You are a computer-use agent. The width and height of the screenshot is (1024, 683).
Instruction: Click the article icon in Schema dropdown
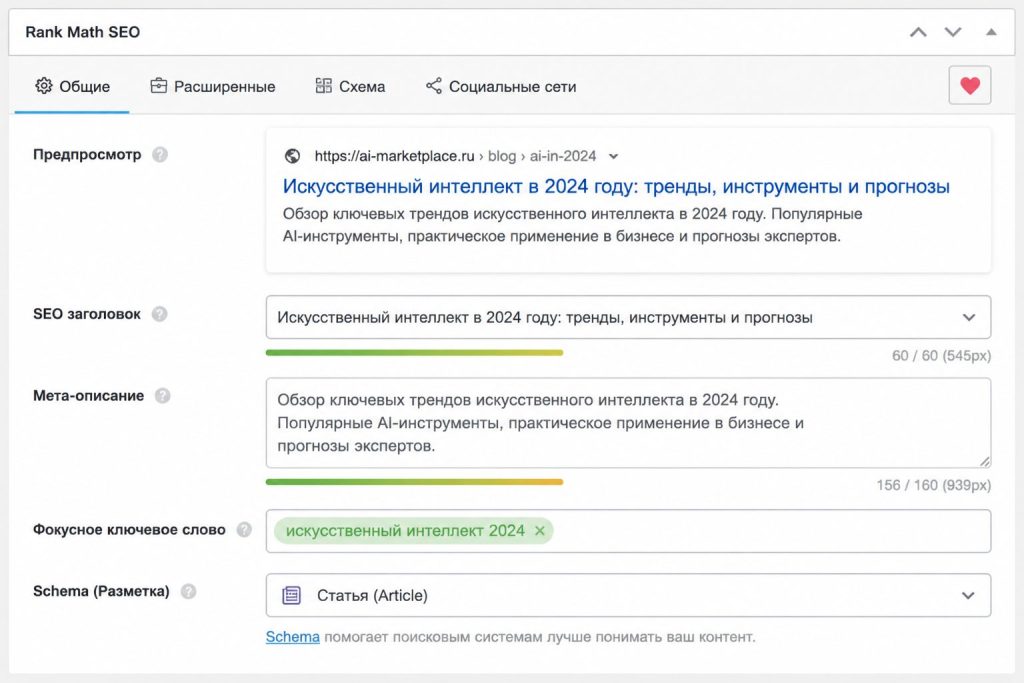pyautogui.click(x=291, y=596)
